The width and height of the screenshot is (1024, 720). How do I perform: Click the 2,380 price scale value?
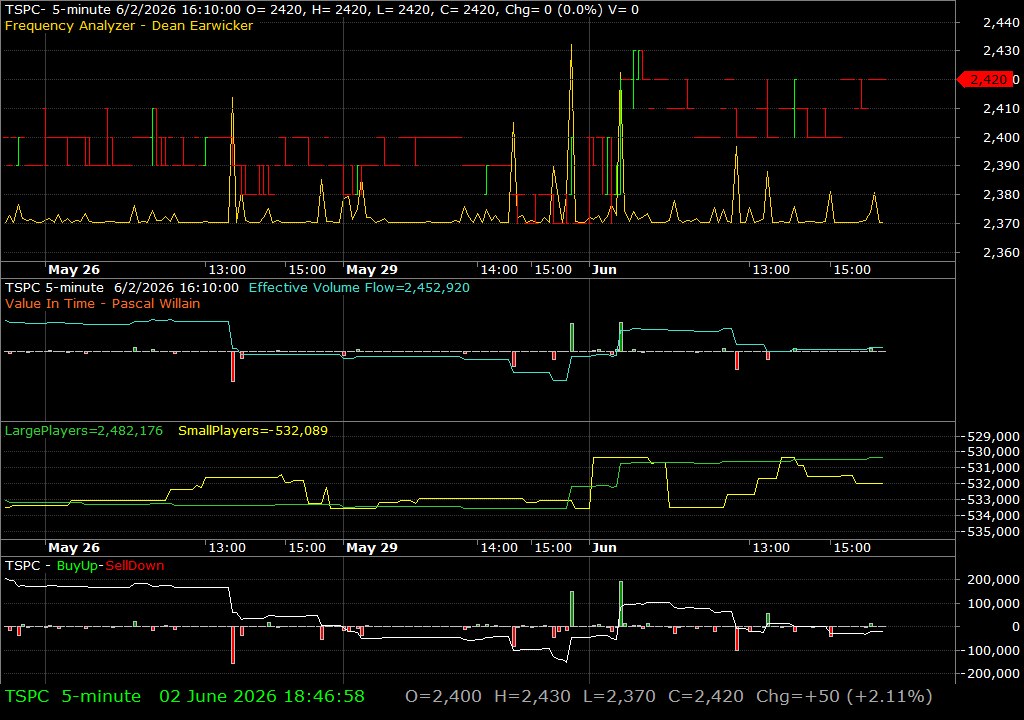tap(1001, 195)
